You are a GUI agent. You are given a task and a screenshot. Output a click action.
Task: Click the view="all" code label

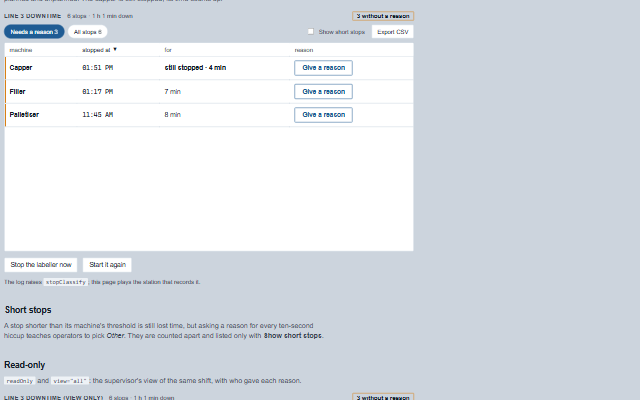(x=70, y=381)
